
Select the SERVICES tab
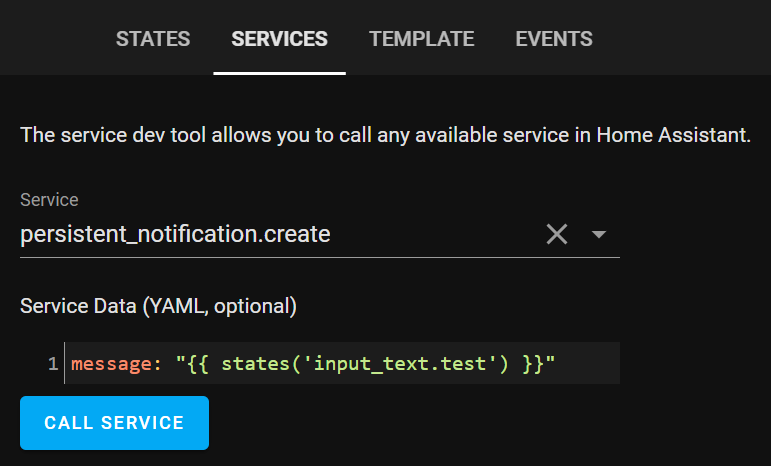[x=279, y=39]
